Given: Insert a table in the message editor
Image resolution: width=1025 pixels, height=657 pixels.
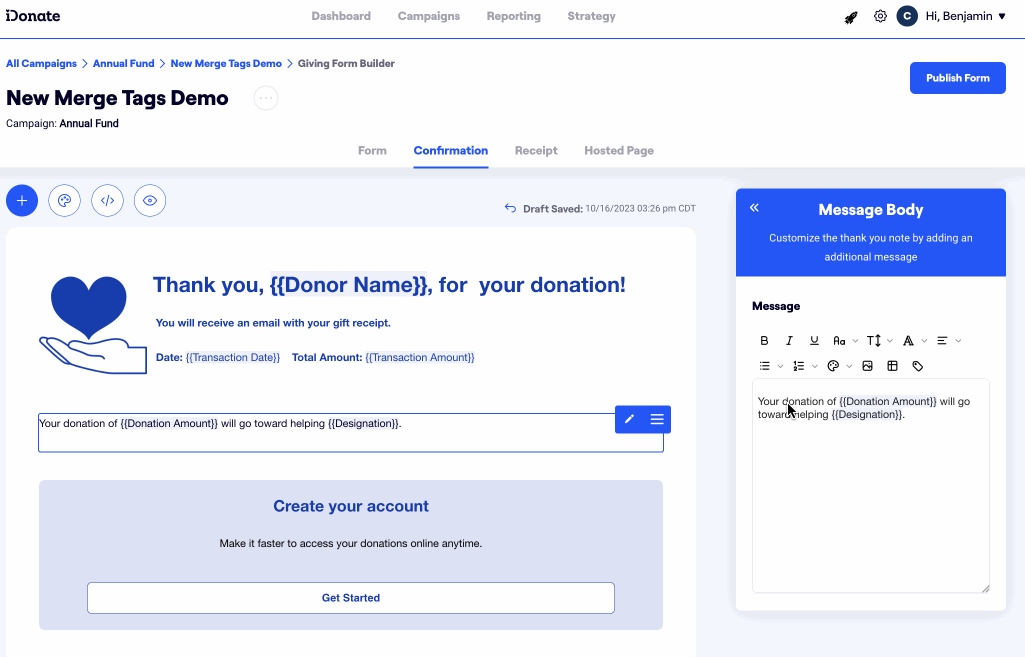Looking at the screenshot, I should point(892,366).
